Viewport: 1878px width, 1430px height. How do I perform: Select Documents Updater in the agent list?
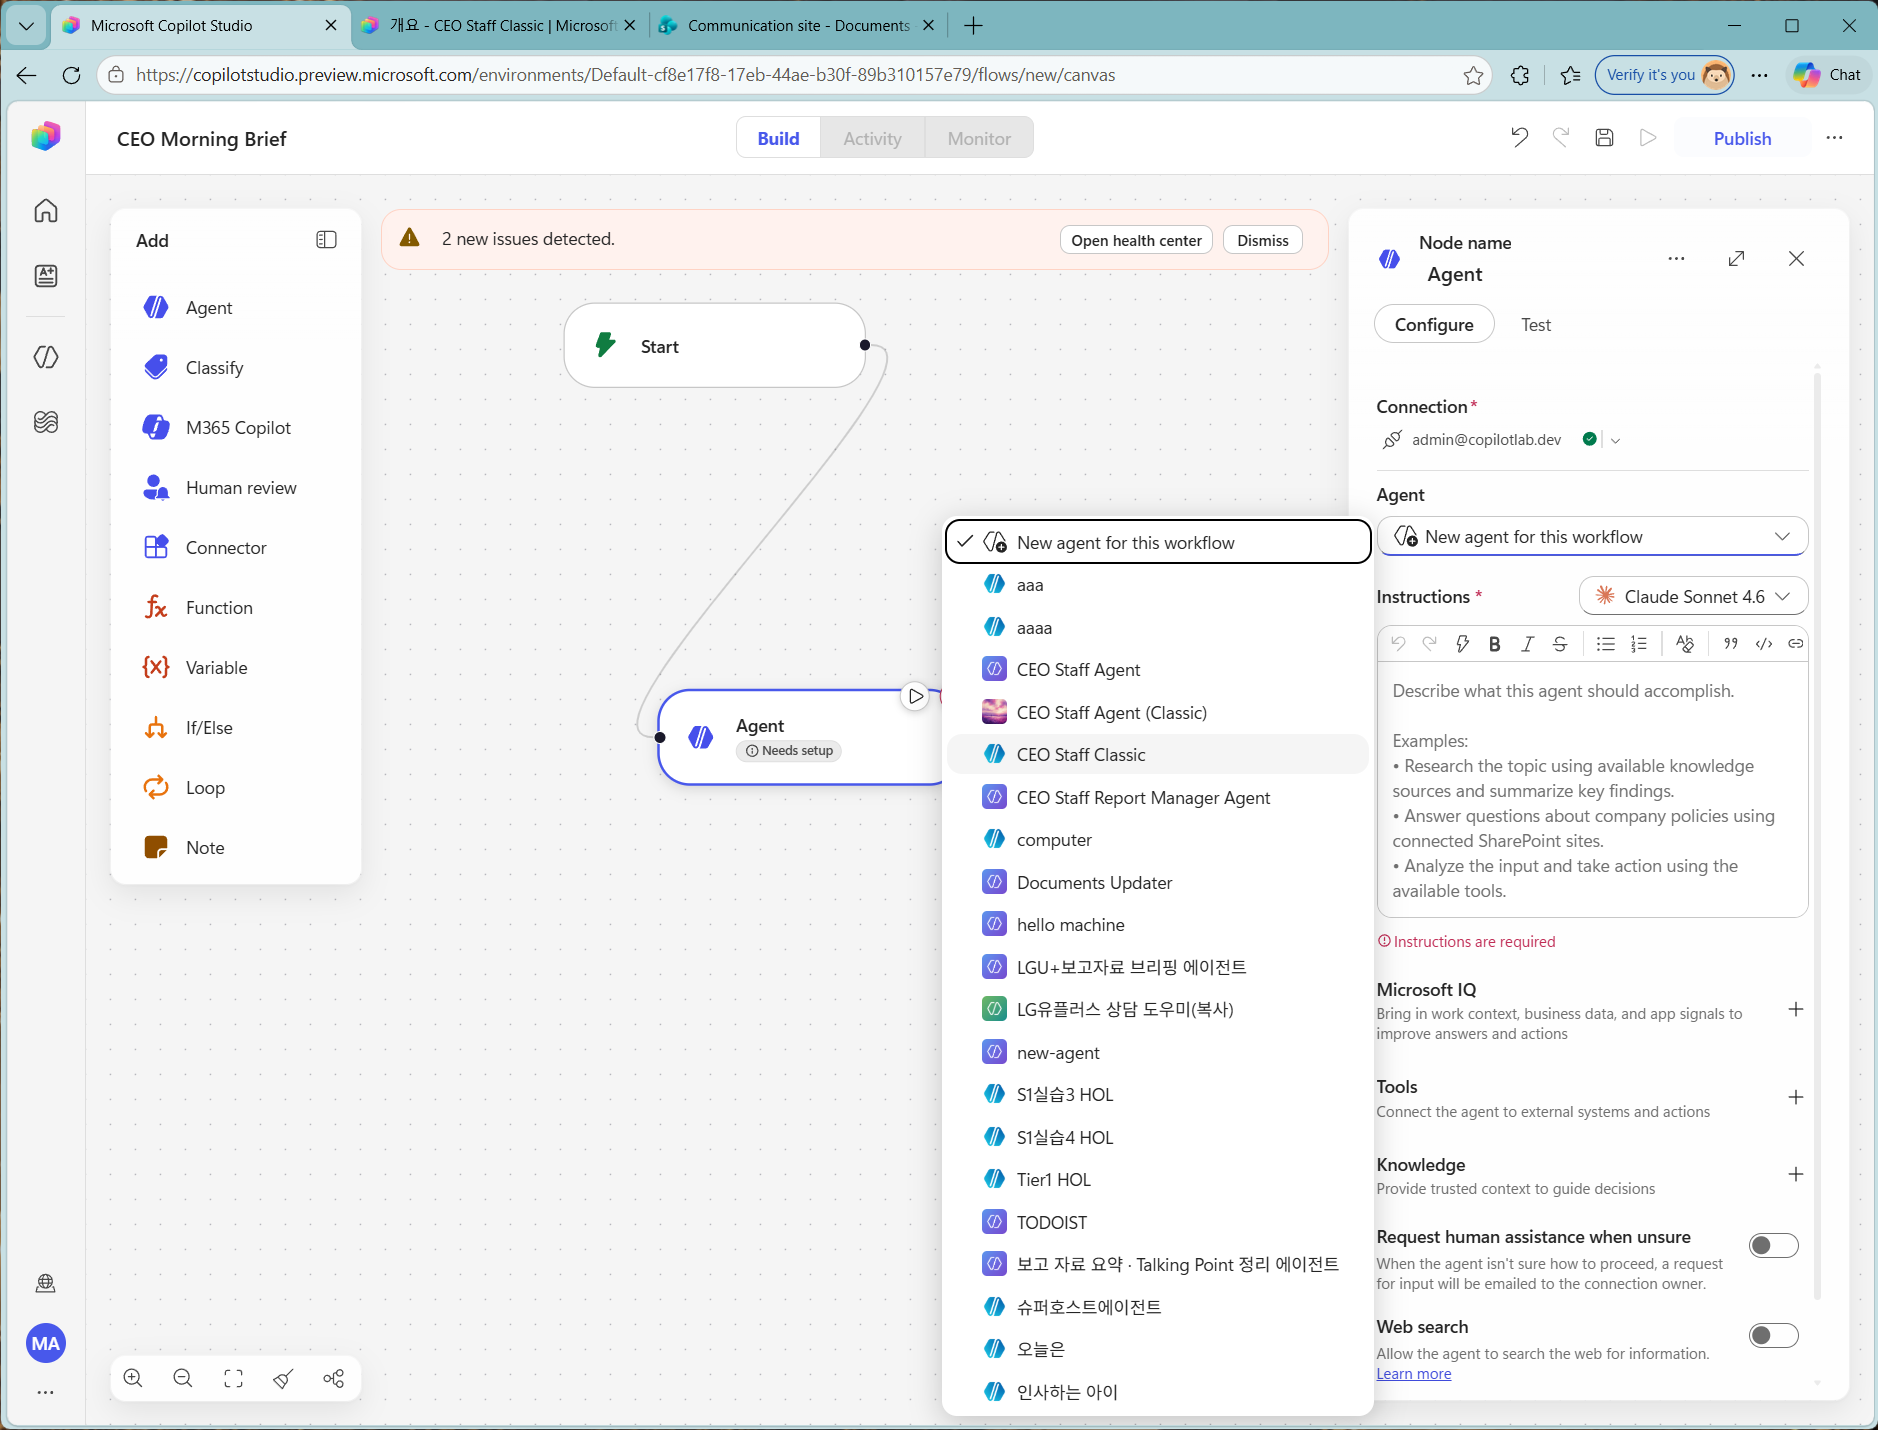coord(1157,883)
